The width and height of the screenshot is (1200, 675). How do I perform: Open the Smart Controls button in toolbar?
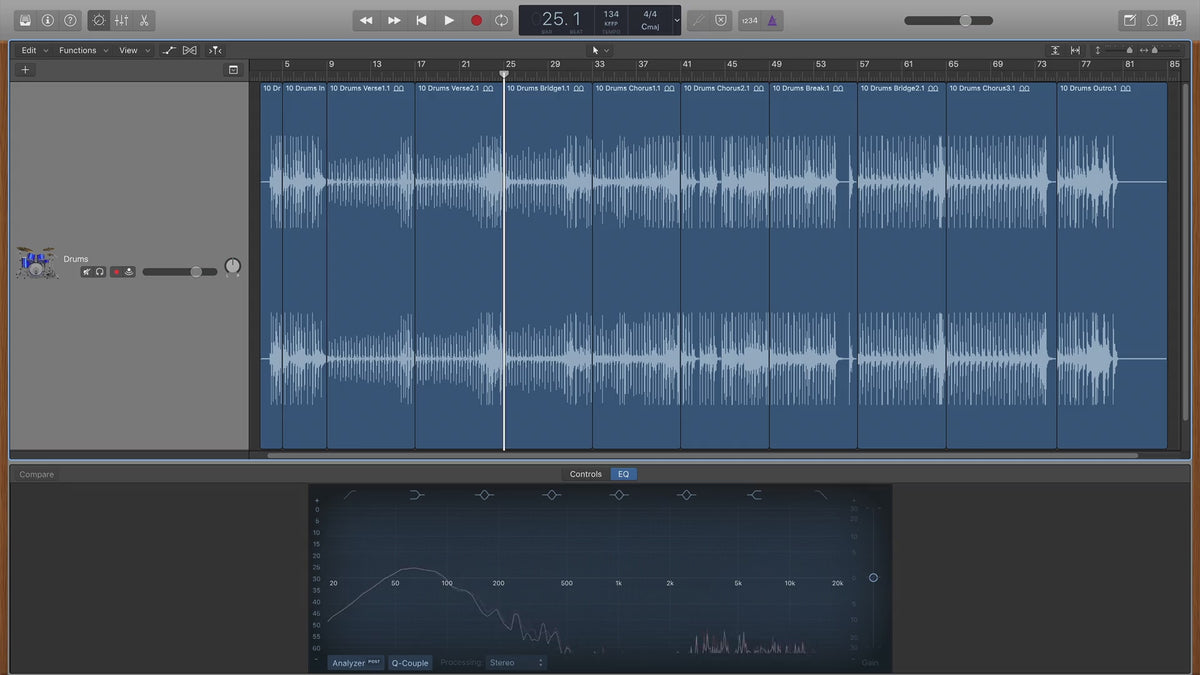99,20
